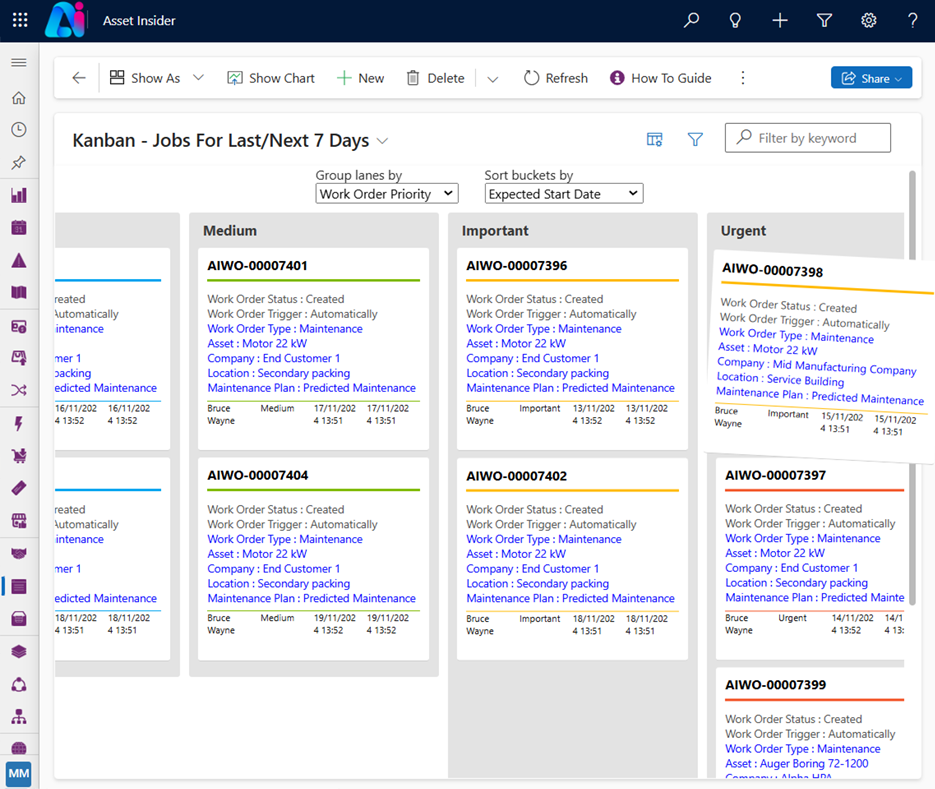Viewport: 935px width, 789px height.
Task: Click the Important lane header
Action: [495, 231]
